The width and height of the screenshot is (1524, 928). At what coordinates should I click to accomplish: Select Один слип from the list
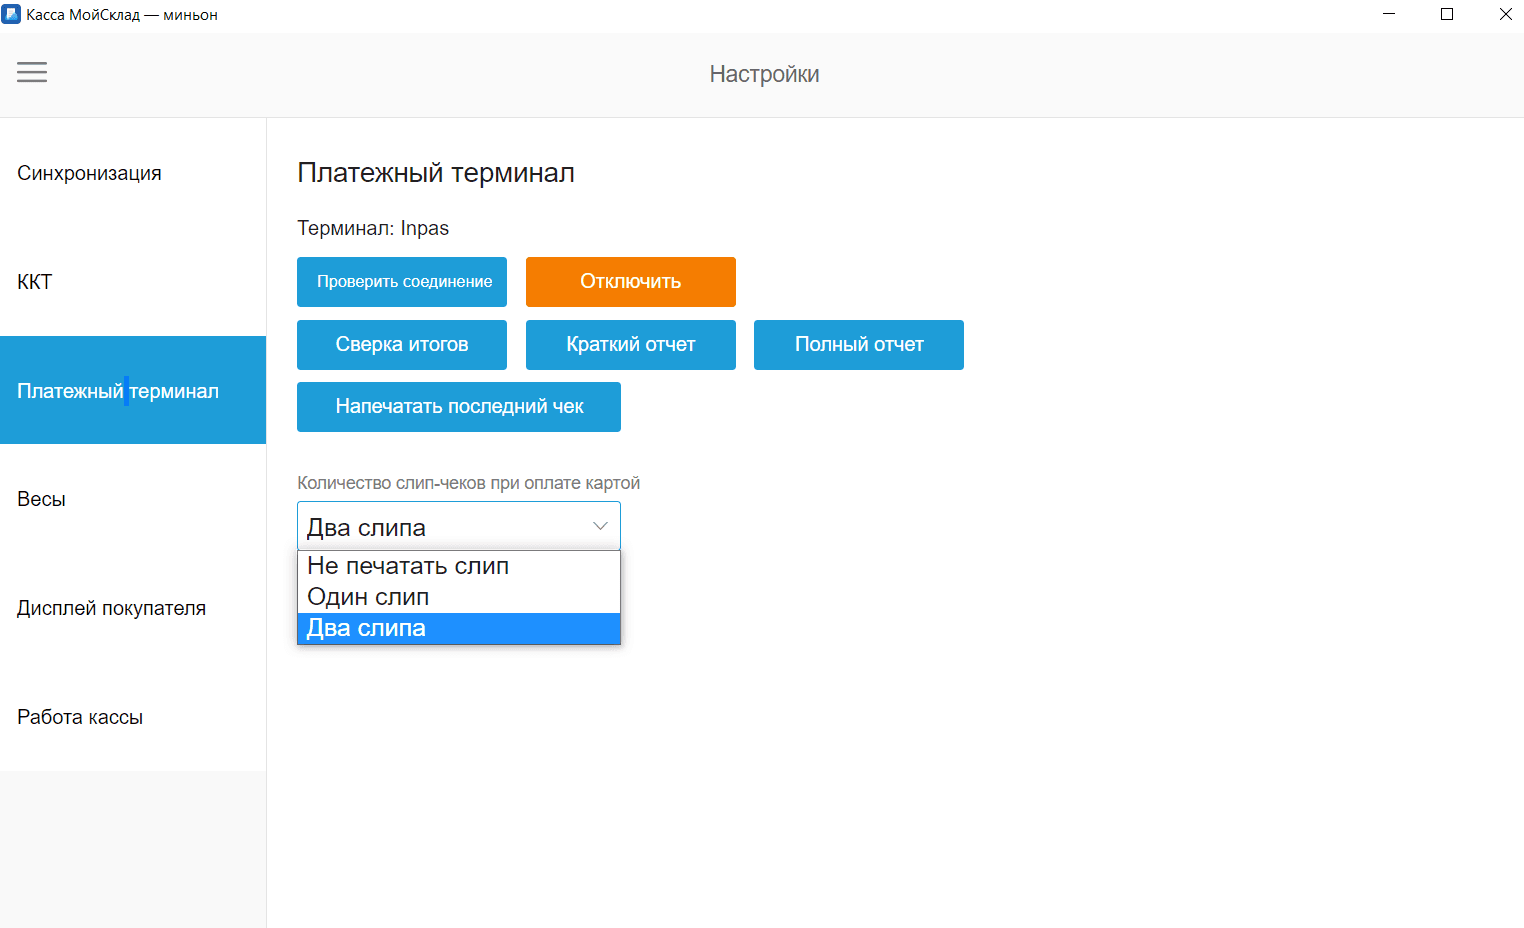click(x=368, y=596)
